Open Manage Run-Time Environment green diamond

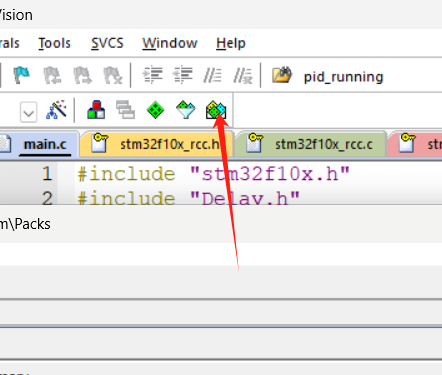coord(155,110)
